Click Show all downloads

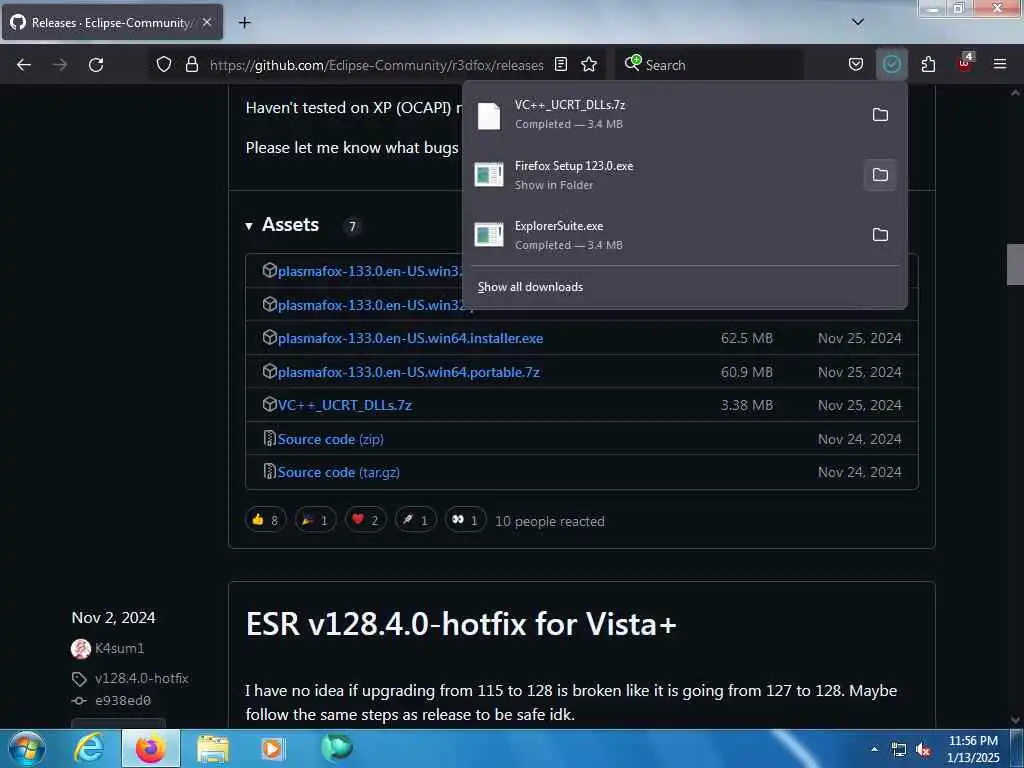tap(530, 287)
